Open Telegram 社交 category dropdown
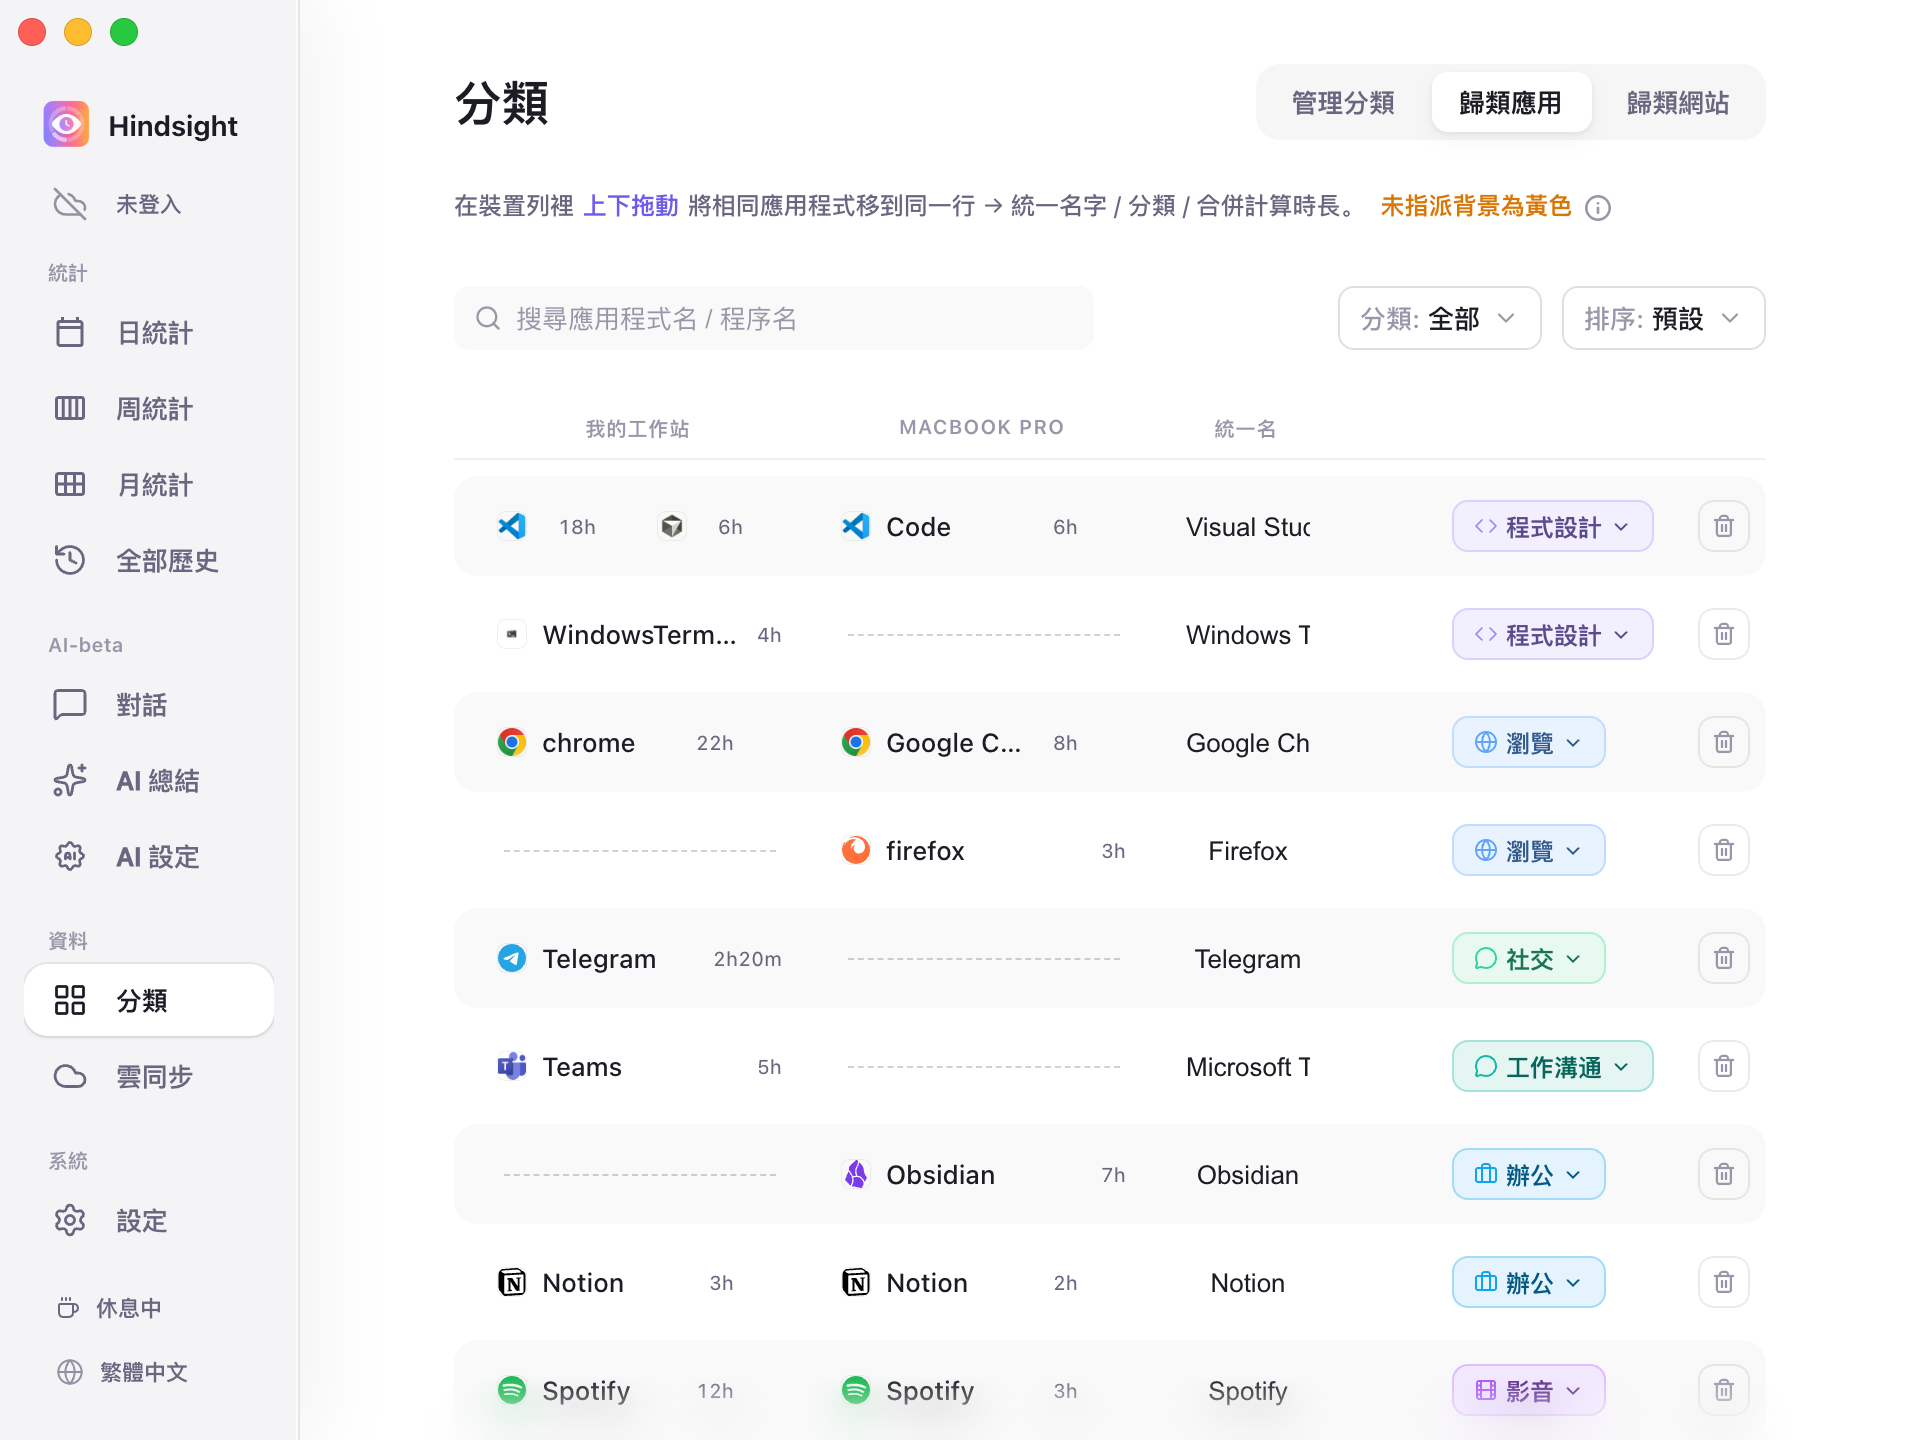The image size is (1920, 1440). pos(1528,958)
